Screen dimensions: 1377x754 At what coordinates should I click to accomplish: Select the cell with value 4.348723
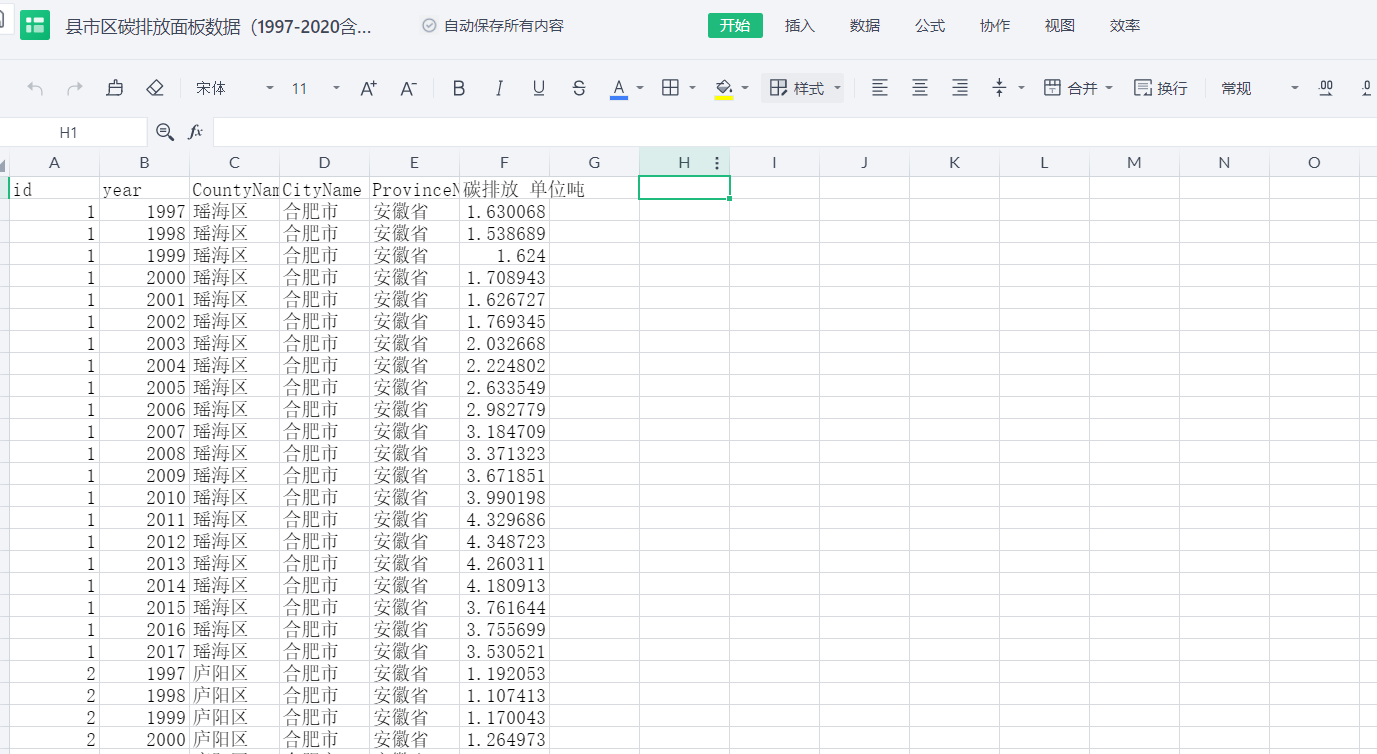point(505,540)
